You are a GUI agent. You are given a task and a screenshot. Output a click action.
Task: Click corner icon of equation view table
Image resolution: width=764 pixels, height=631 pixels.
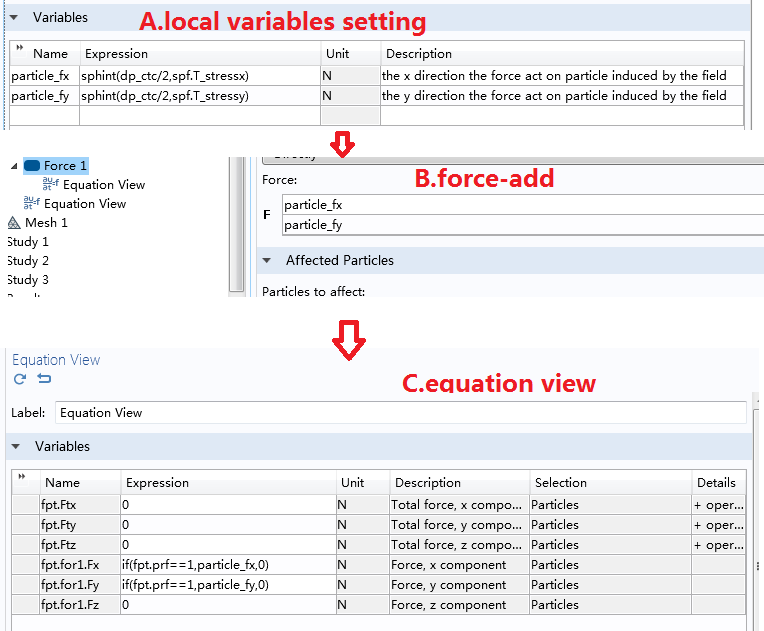point(23,478)
